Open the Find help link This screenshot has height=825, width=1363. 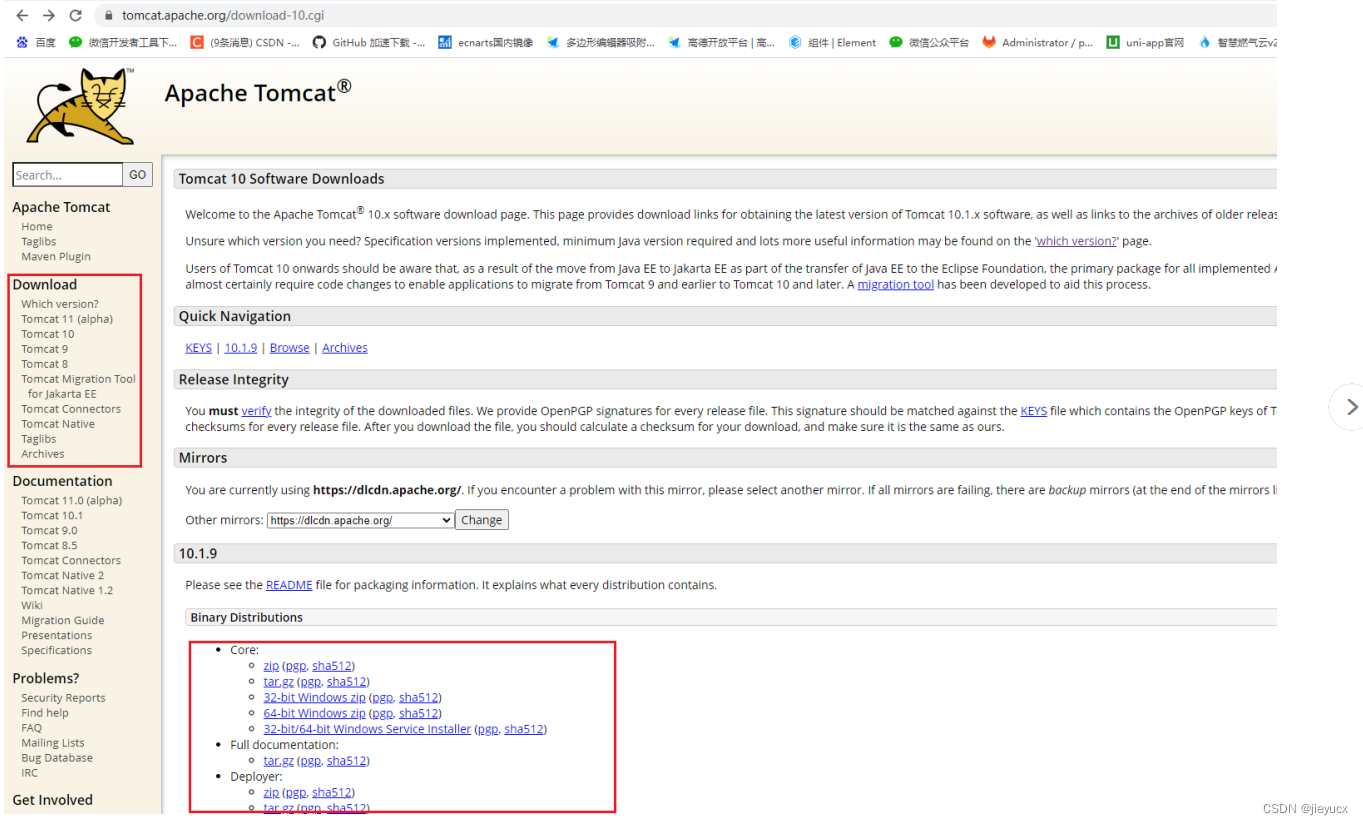tap(45, 713)
